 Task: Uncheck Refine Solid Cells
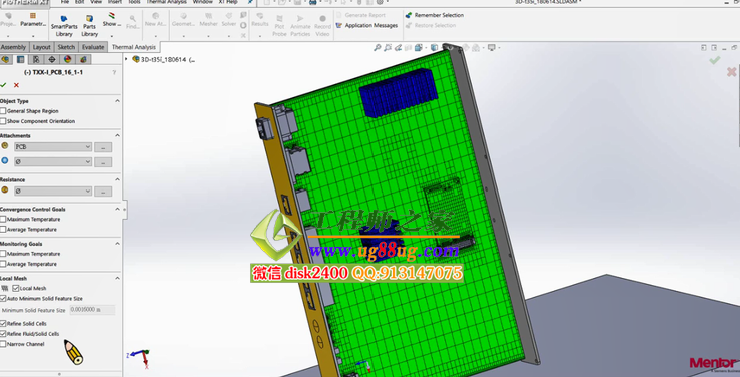[x=3, y=324]
